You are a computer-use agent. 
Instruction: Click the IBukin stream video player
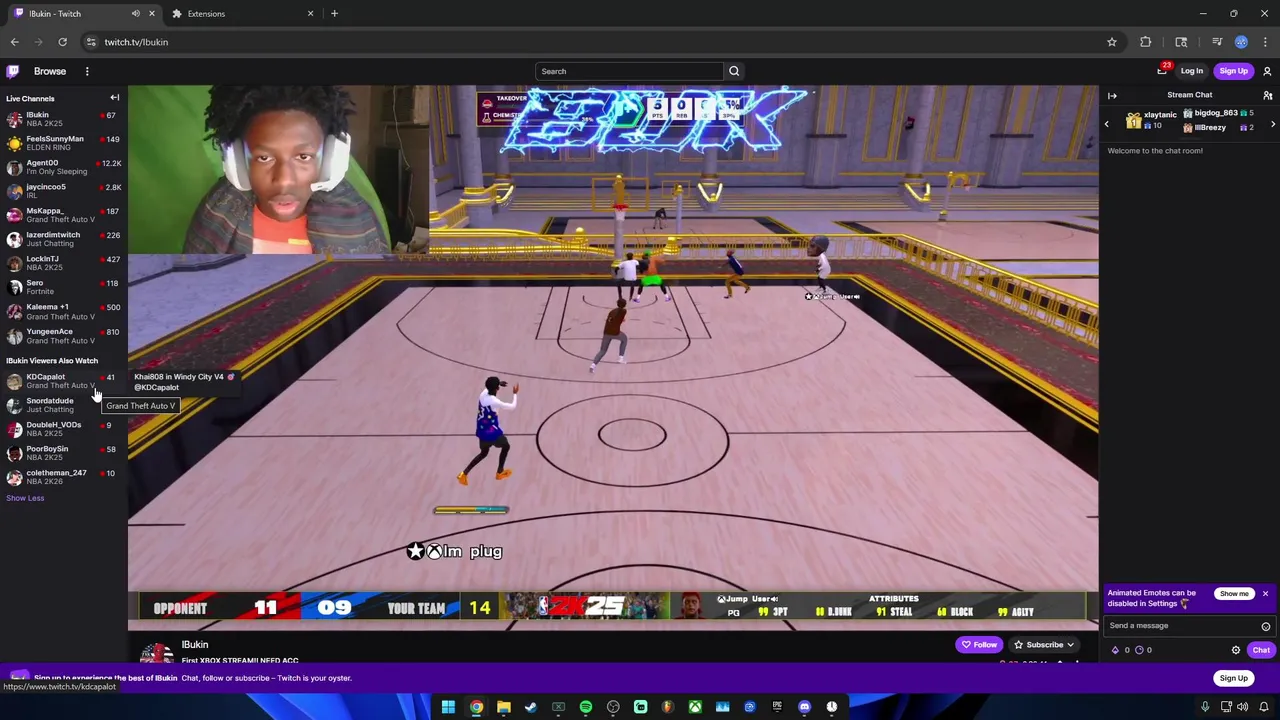pyautogui.click(x=613, y=358)
